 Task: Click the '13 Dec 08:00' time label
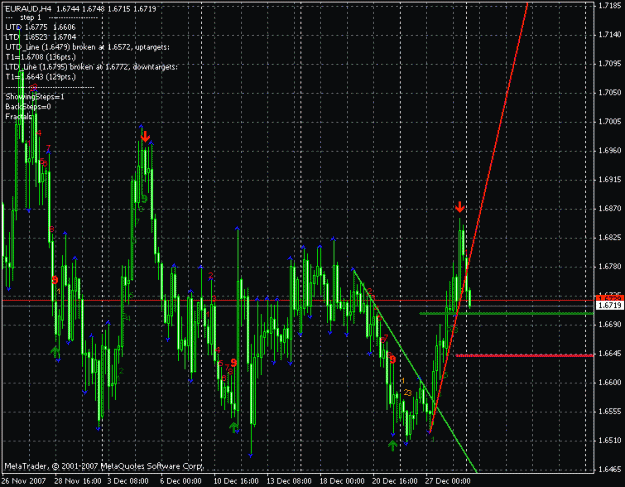[x=289, y=481]
